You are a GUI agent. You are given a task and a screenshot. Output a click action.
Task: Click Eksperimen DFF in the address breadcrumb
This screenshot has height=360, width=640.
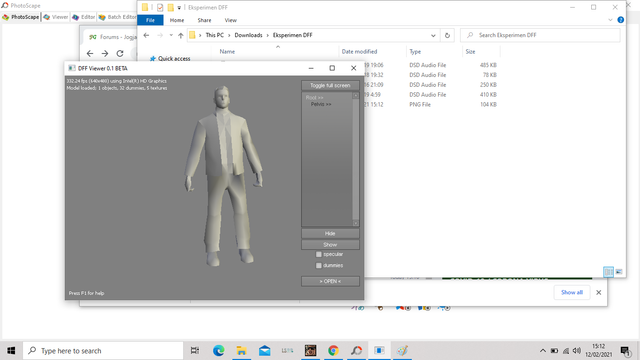[293, 35]
